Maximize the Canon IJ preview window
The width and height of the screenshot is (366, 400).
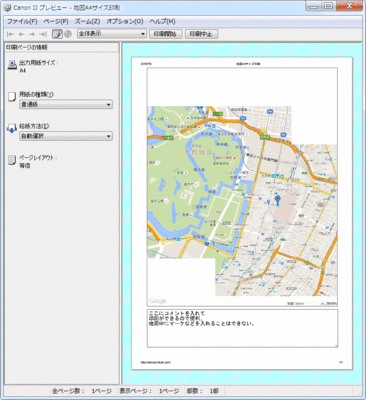[x=329, y=6]
